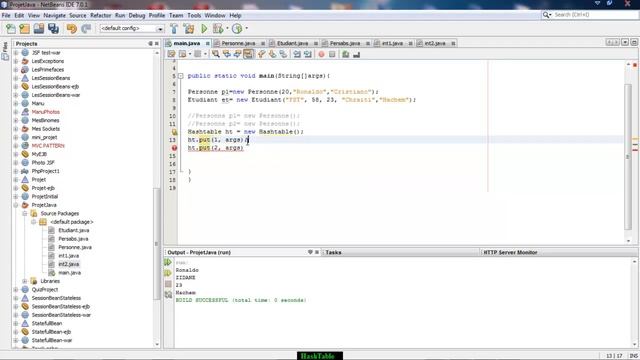Close the Projects panel
Image resolution: width=640 pixels, height=360 pixels.
click(157, 44)
